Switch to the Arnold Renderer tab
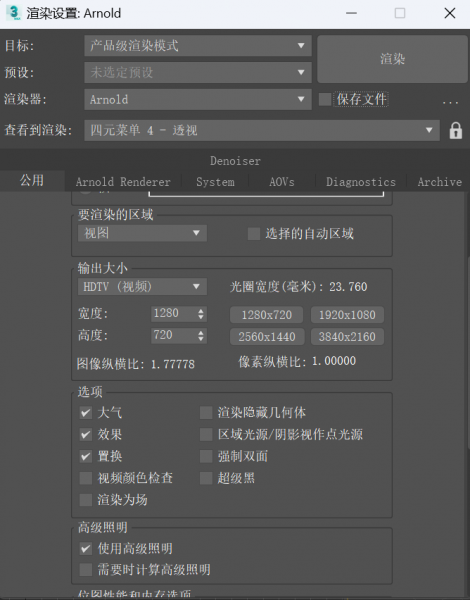Image resolution: width=470 pixels, height=600 pixels. [x=123, y=182]
